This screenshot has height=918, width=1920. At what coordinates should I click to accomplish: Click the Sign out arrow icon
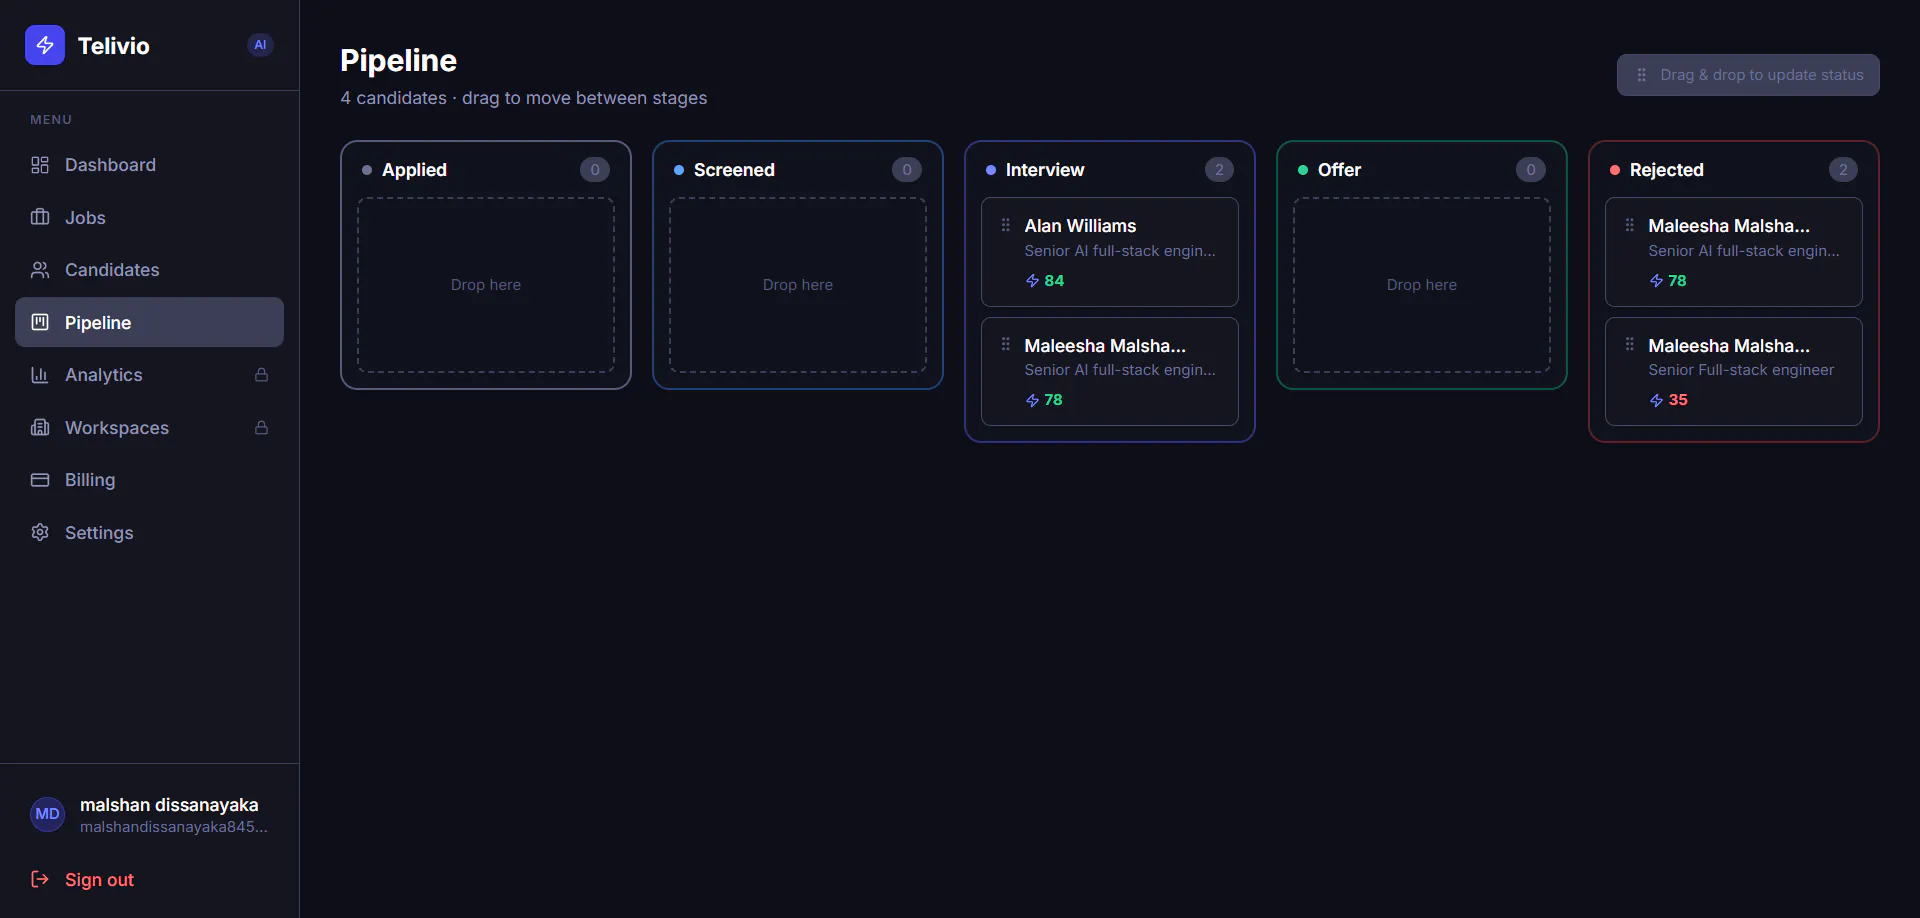[40, 879]
